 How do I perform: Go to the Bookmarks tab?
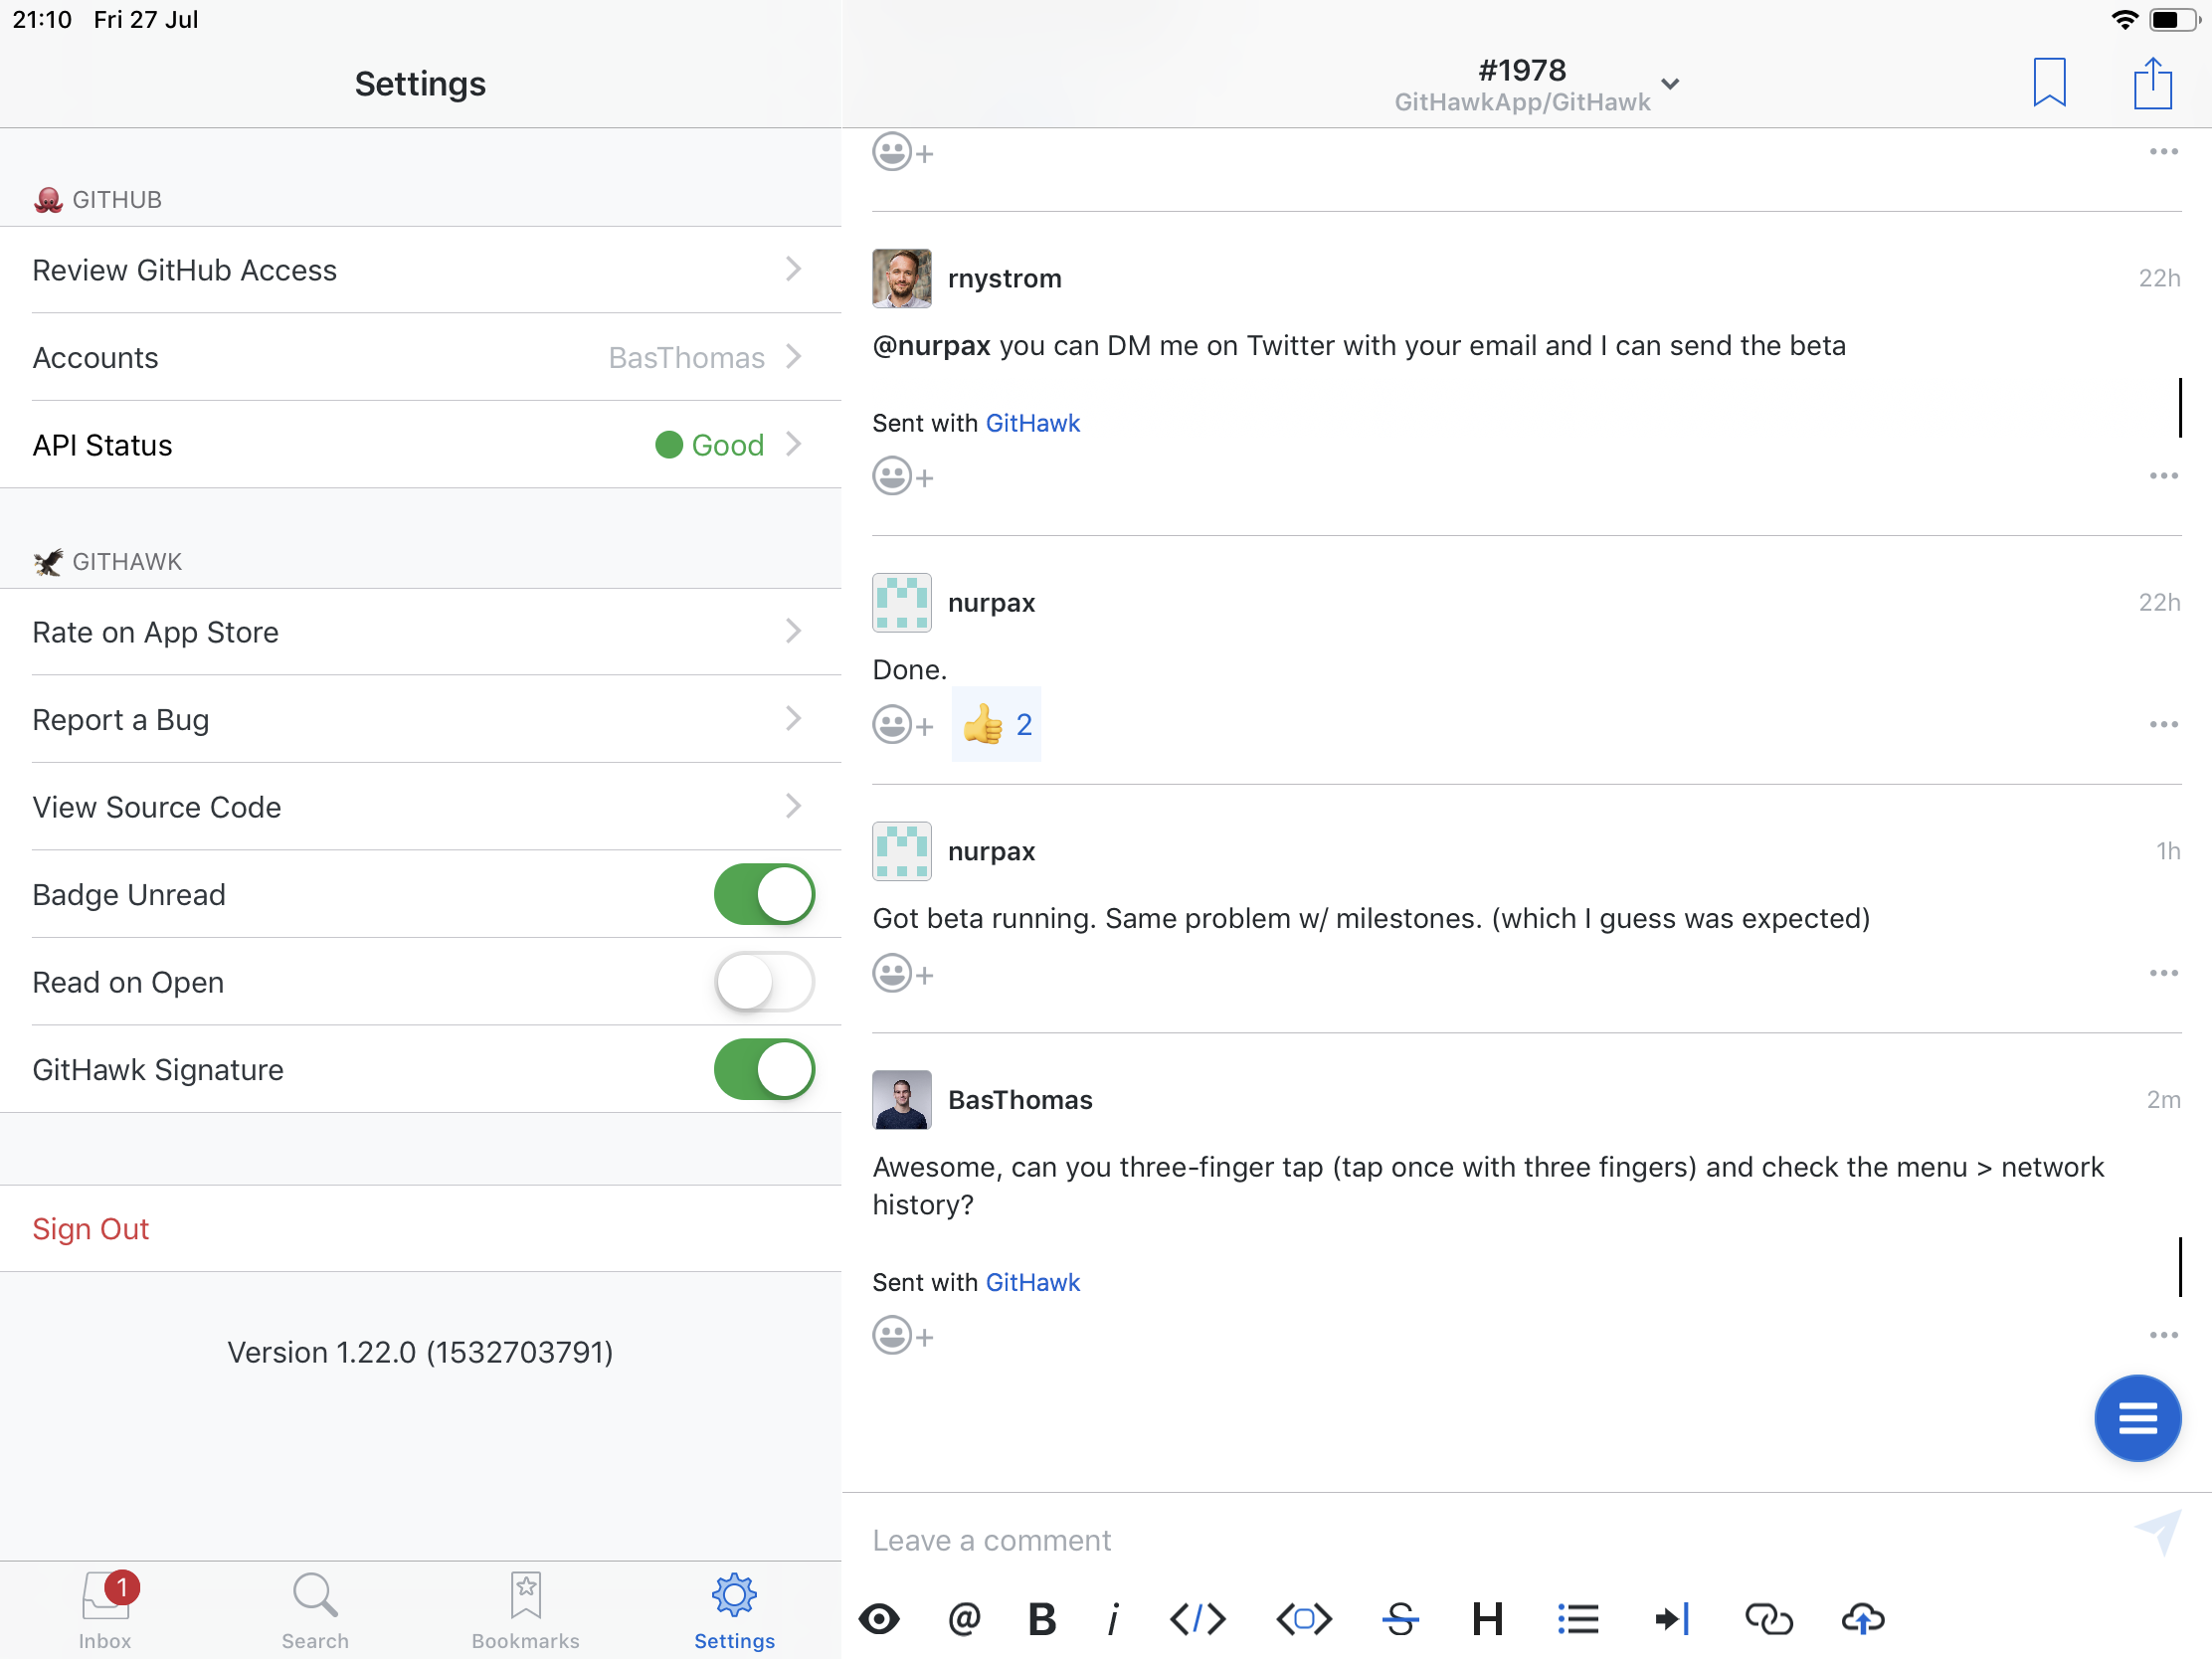coord(525,1609)
